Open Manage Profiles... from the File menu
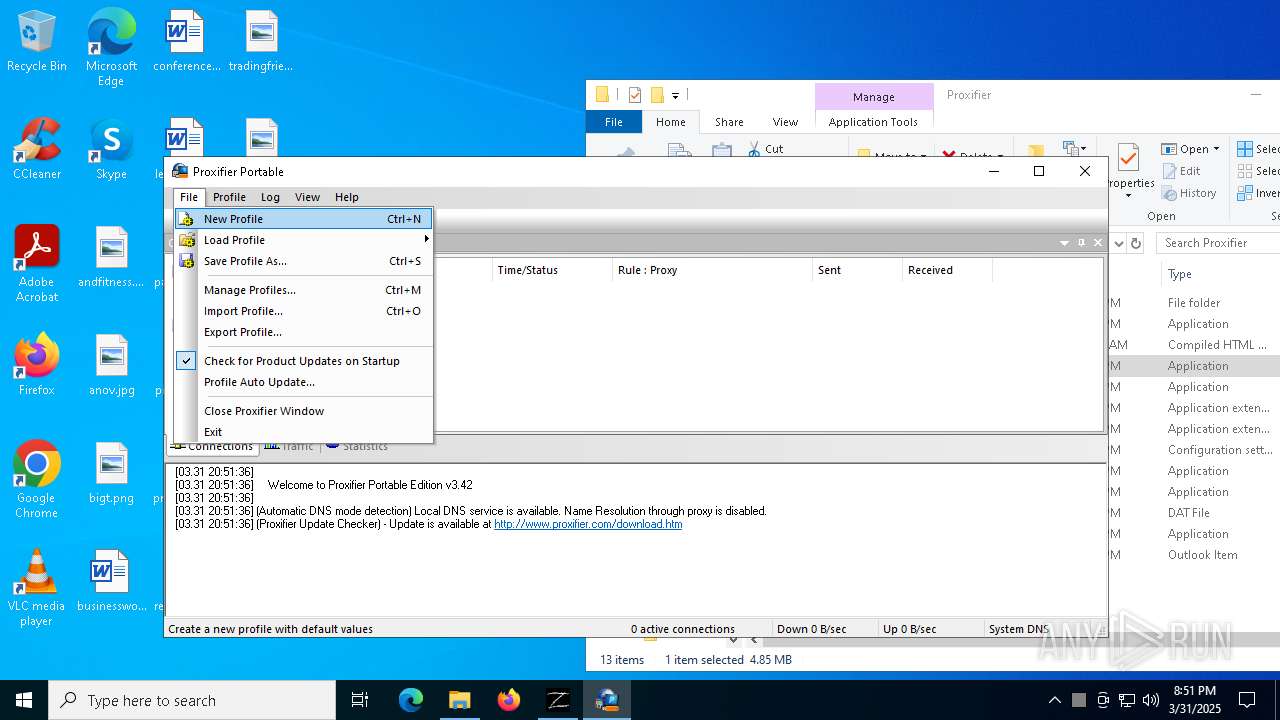Viewport: 1280px width, 720px height. (304, 290)
